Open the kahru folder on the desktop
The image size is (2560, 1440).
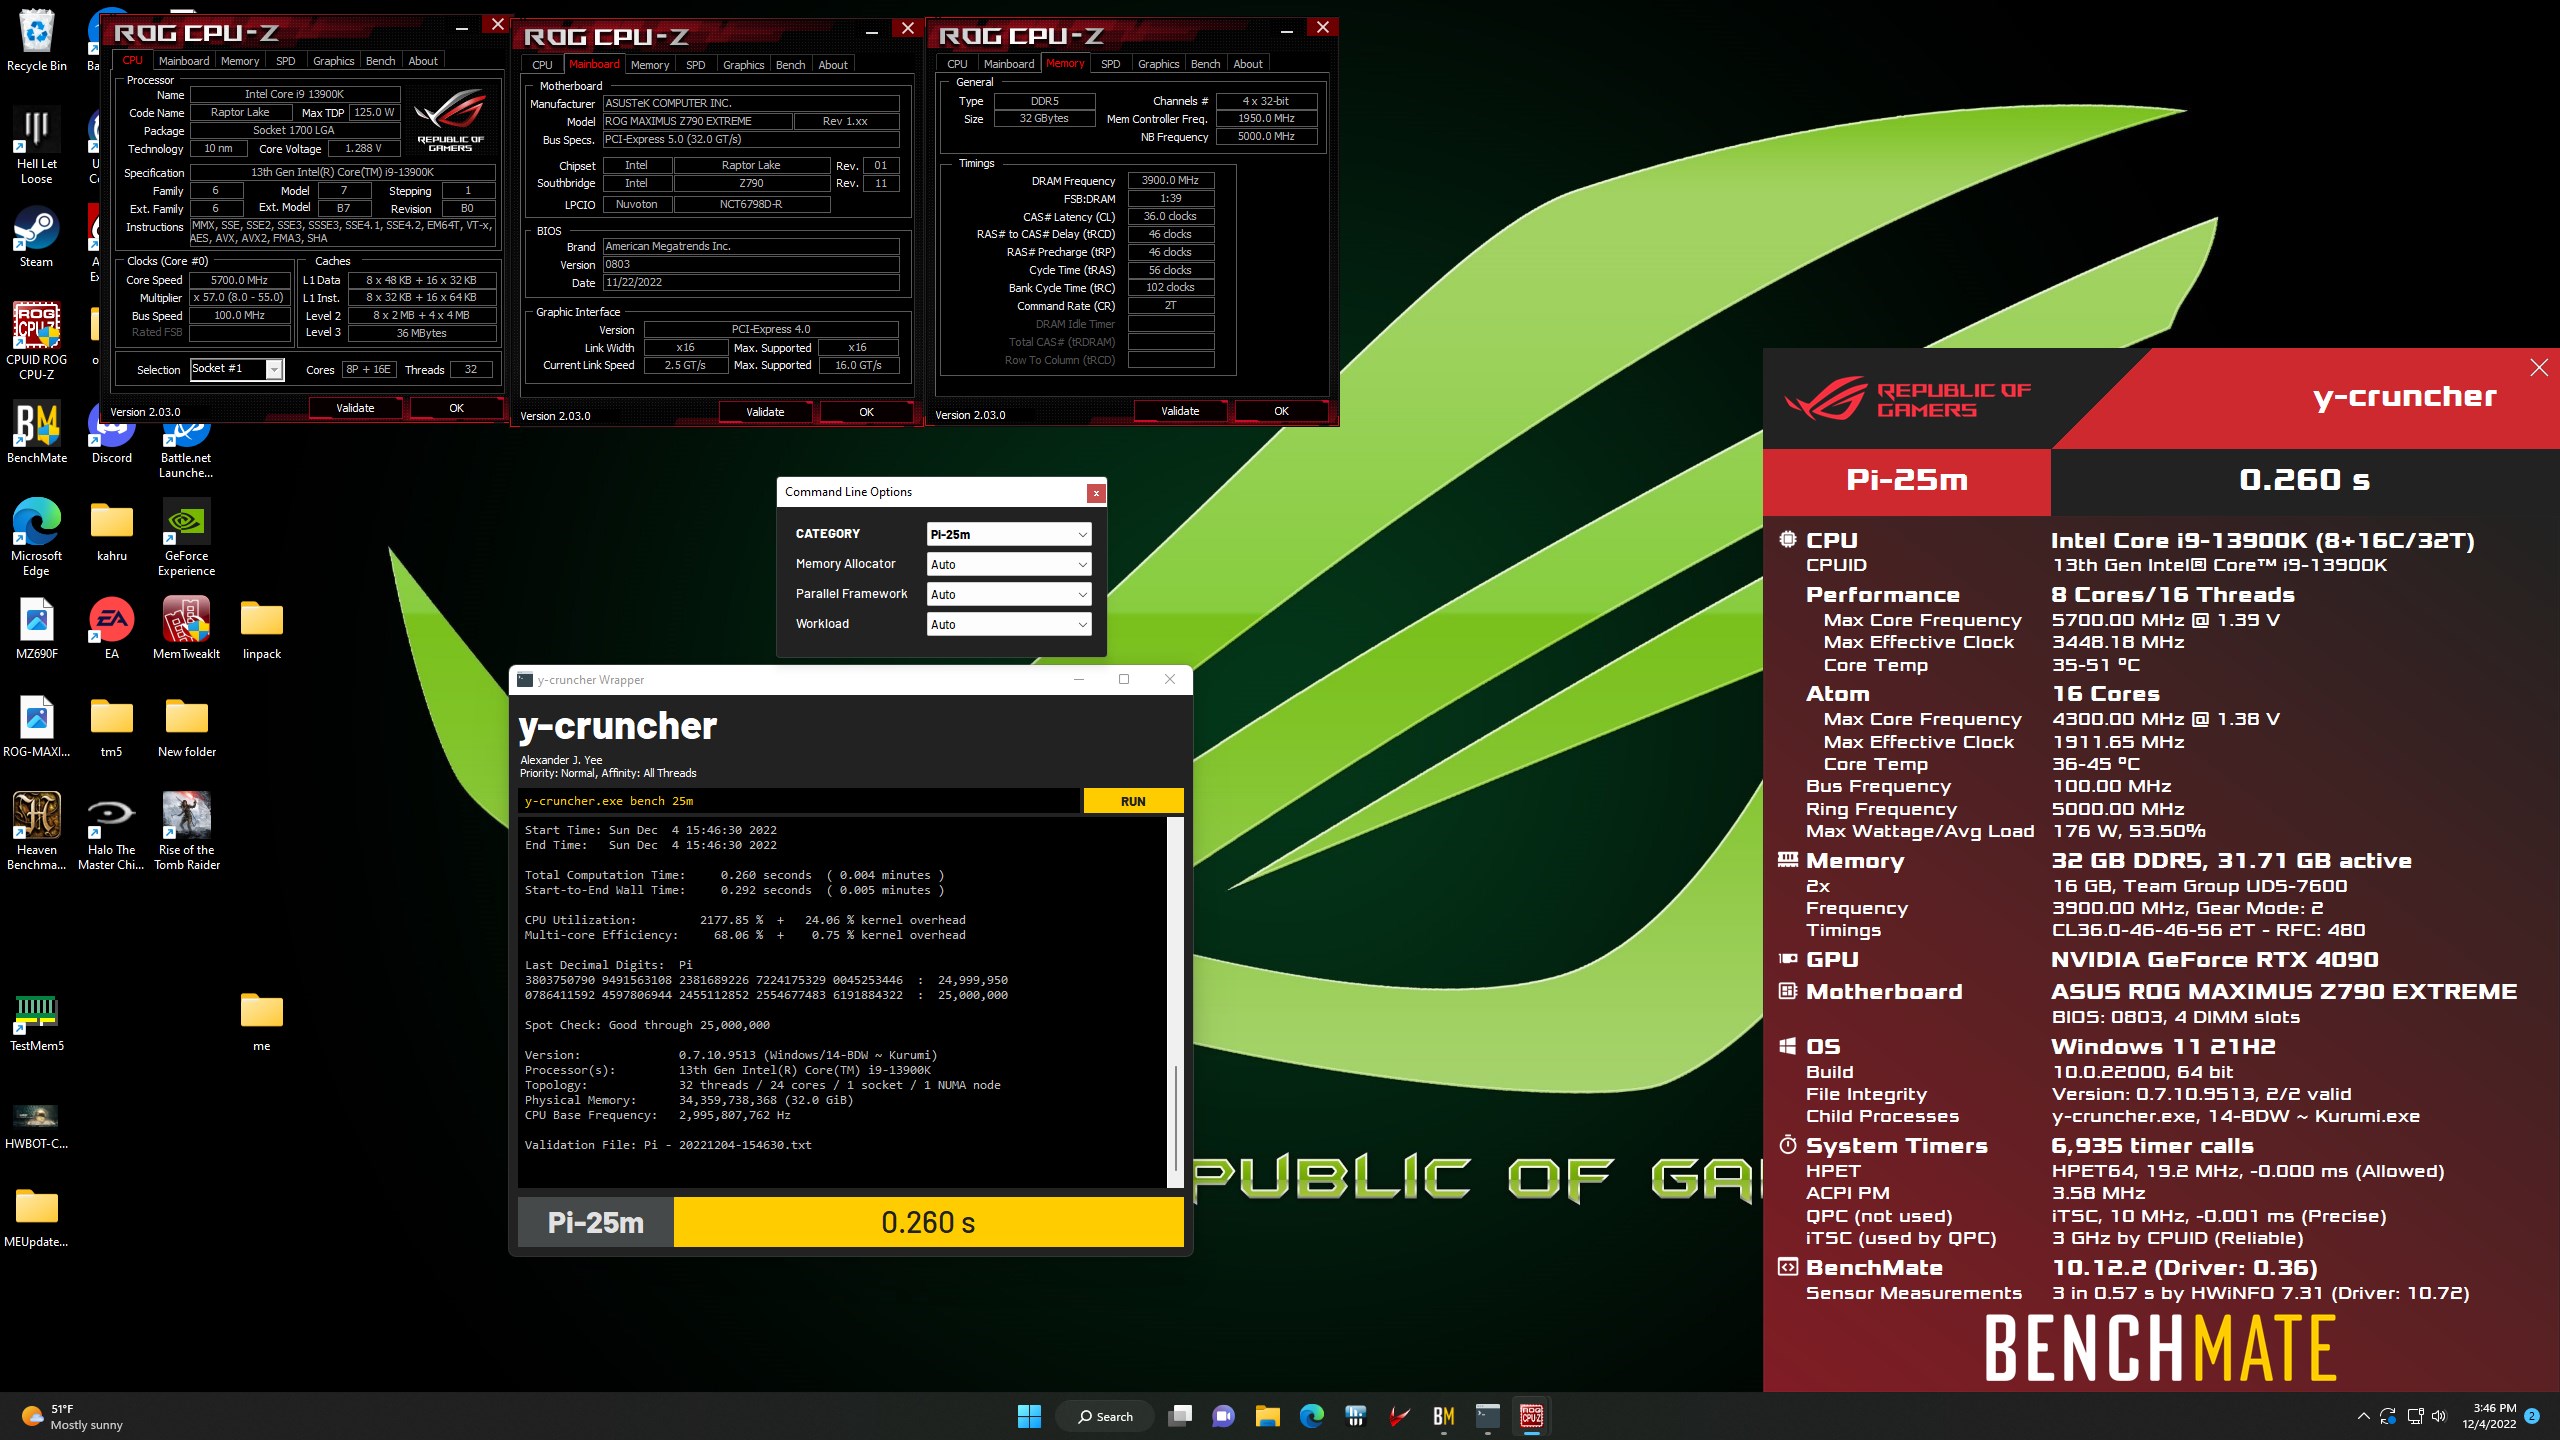[112, 531]
